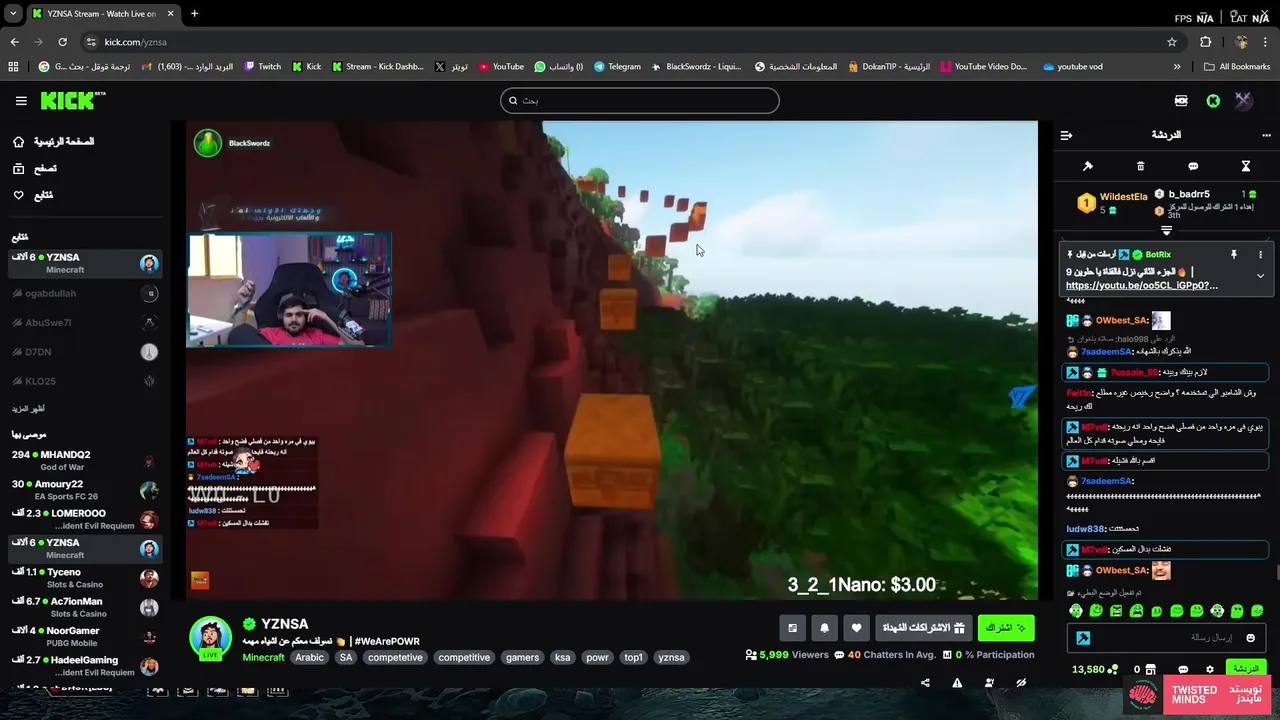
Task: Select D7DN followed channel
Action: (84, 351)
